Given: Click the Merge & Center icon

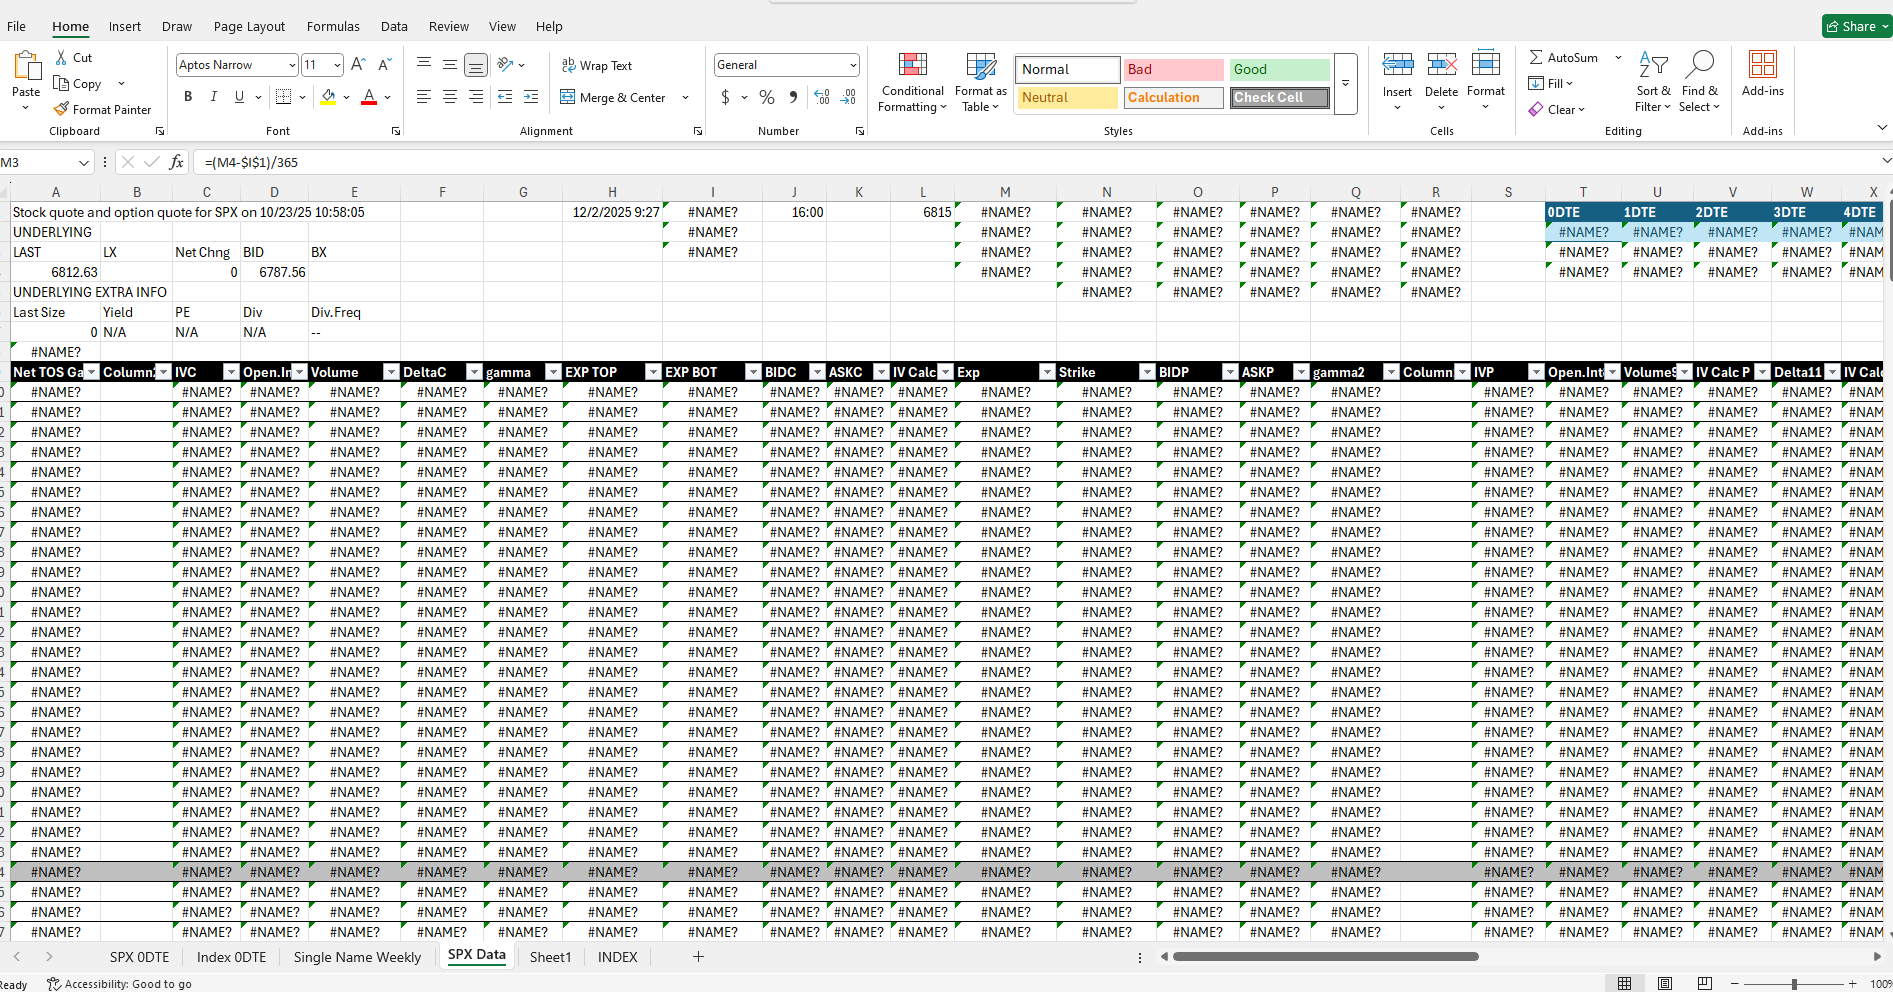Looking at the screenshot, I should (568, 97).
